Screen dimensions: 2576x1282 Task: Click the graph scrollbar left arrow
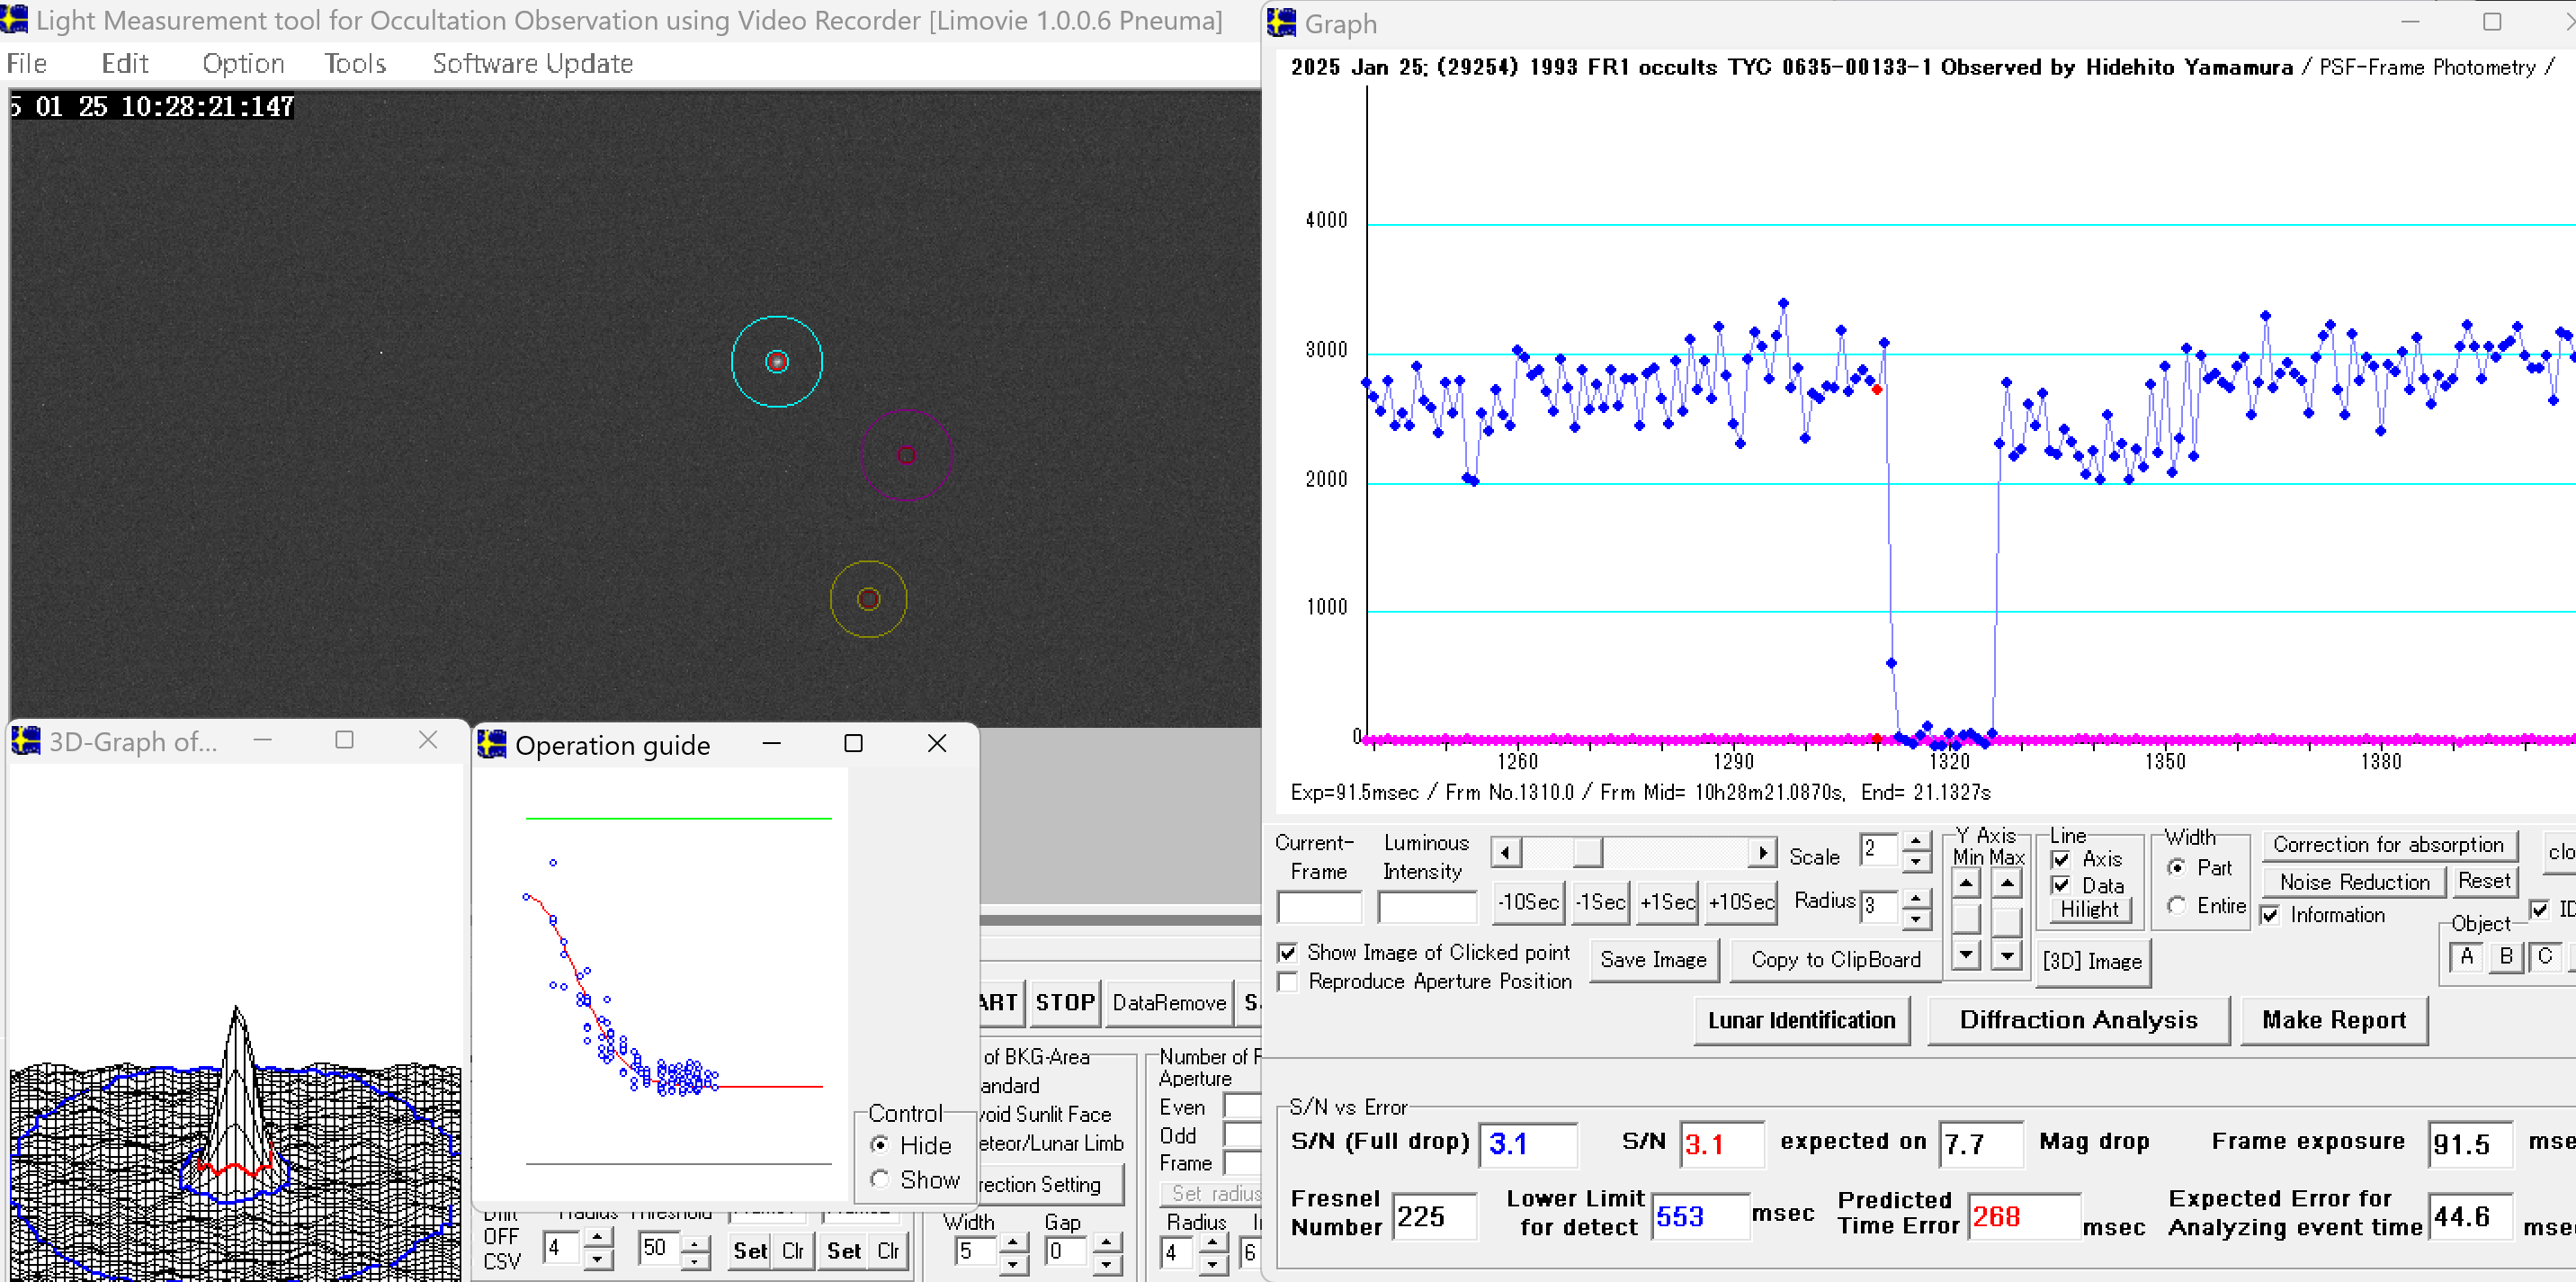[x=1506, y=853]
